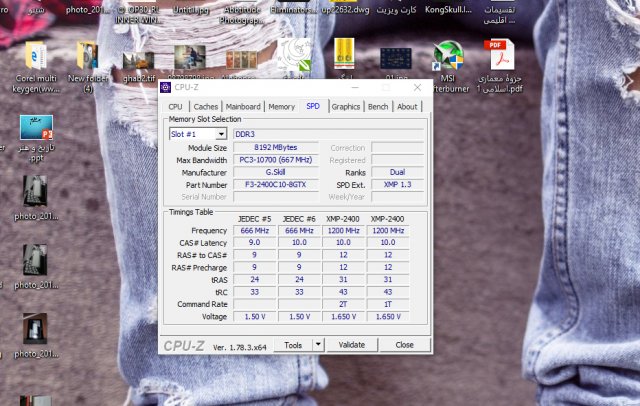
Task: Expand the Tools button dropdown arrow
Action: 318,345
